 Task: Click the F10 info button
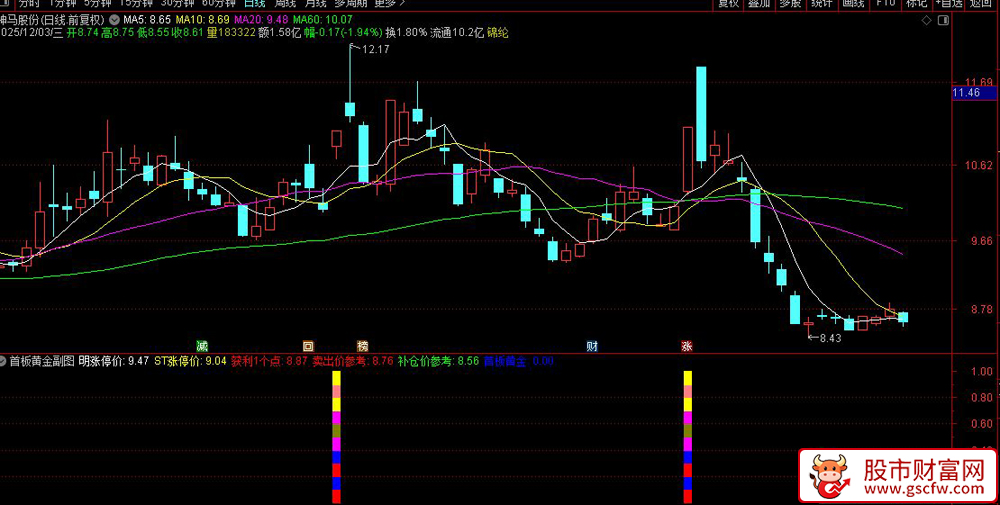coord(885,4)
